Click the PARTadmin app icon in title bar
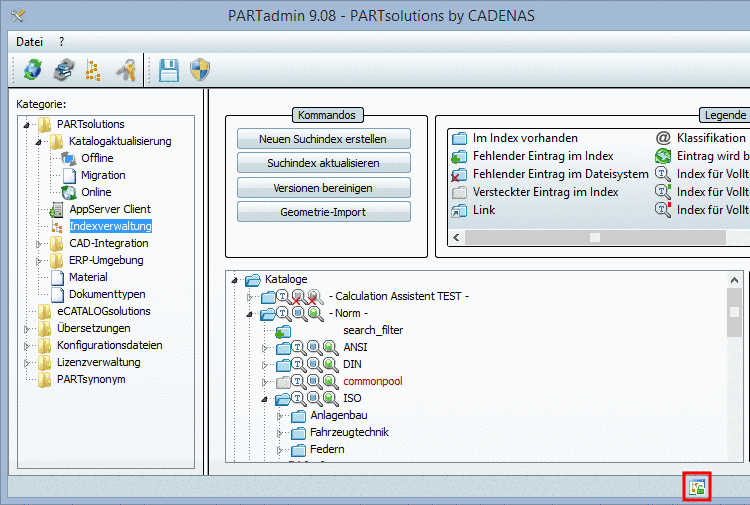This screenshot has height=505, width=750. 18,16
